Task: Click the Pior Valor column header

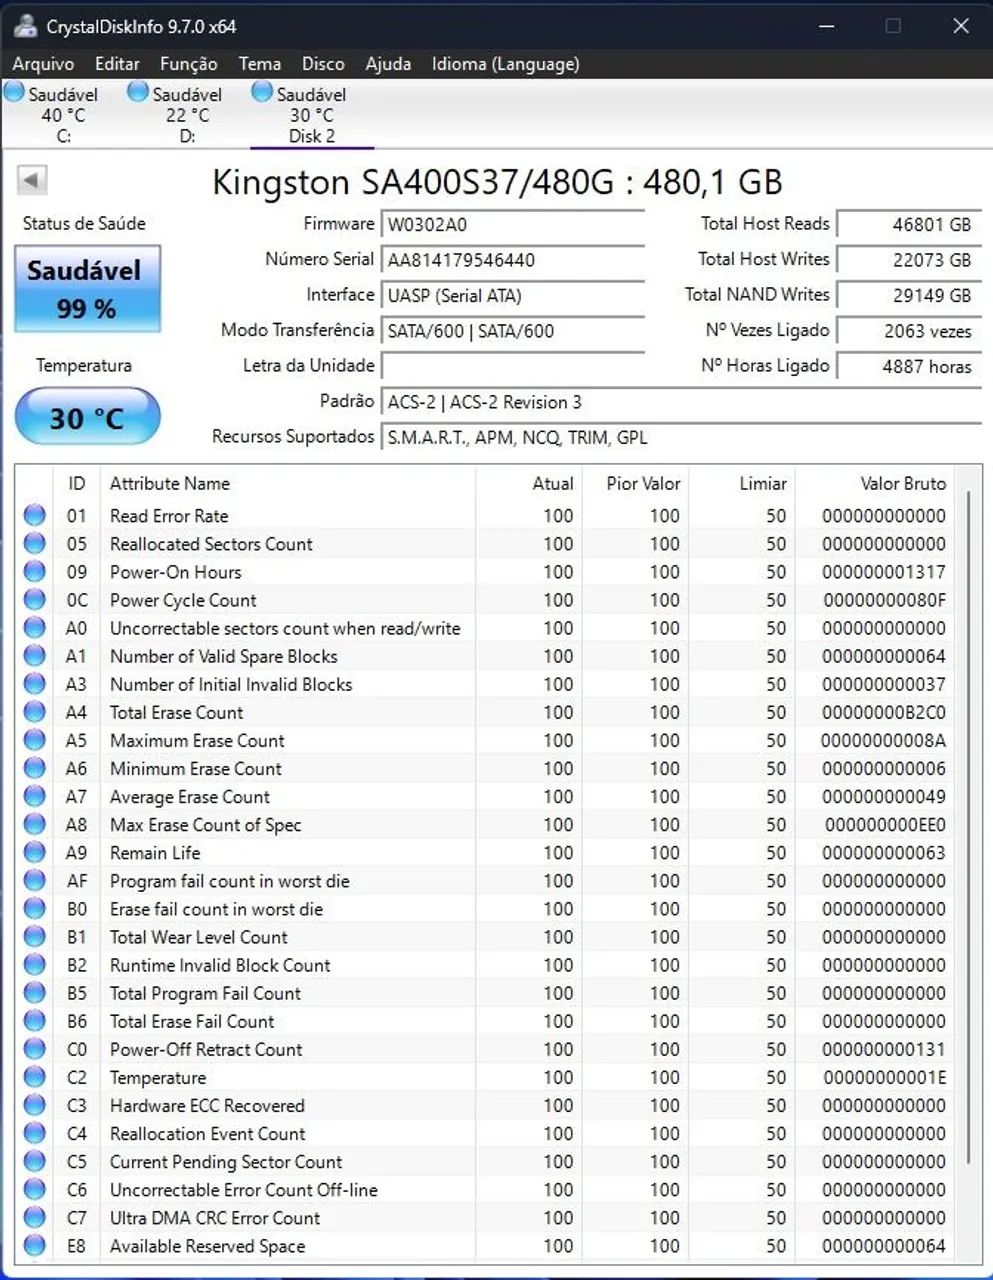Action: pyautogui.click(x=635, y=484)
